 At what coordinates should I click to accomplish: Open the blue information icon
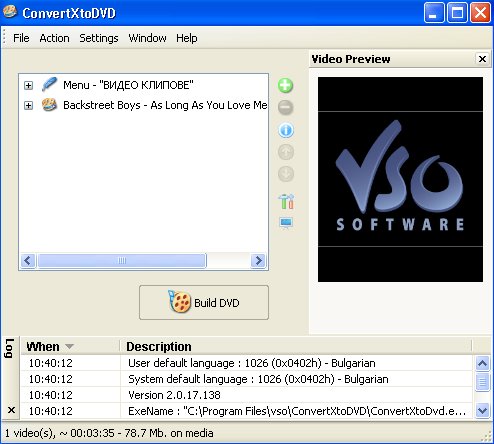click(286, 130)
